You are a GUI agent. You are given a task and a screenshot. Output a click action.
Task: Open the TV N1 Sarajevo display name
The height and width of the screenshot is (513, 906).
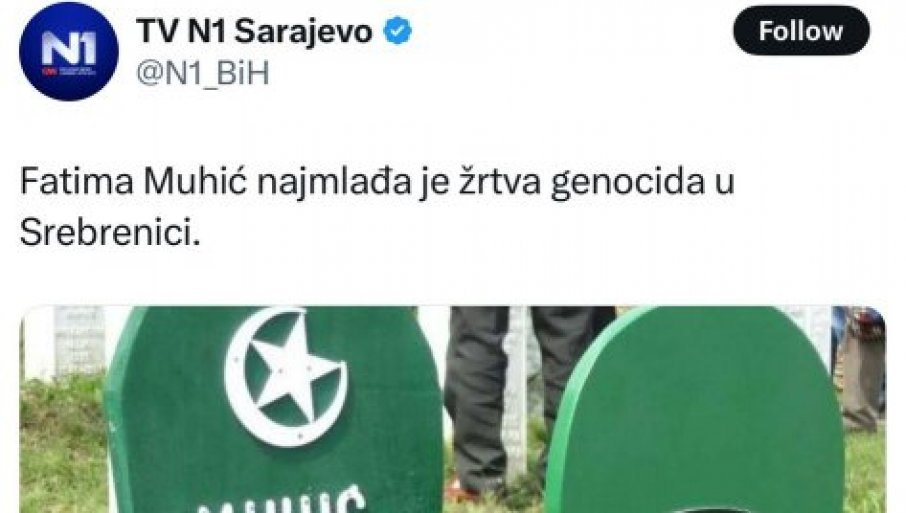click(254, 31)
